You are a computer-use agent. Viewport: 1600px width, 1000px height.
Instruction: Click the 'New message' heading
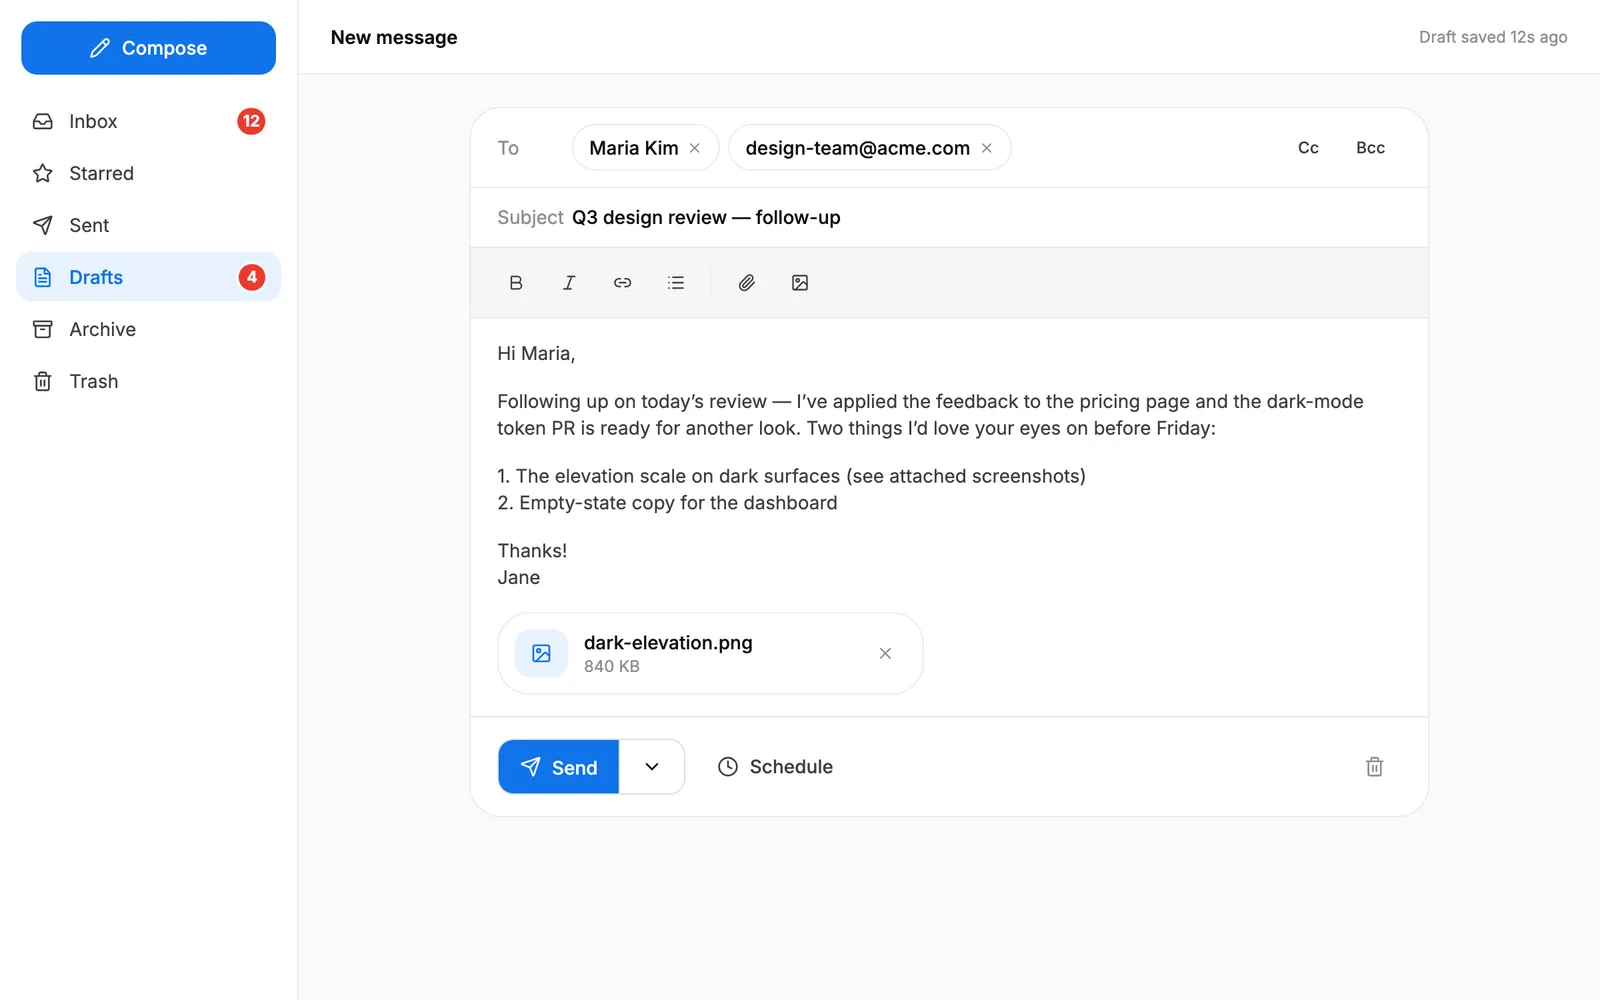pyautogui.click(x=394, y=37)
